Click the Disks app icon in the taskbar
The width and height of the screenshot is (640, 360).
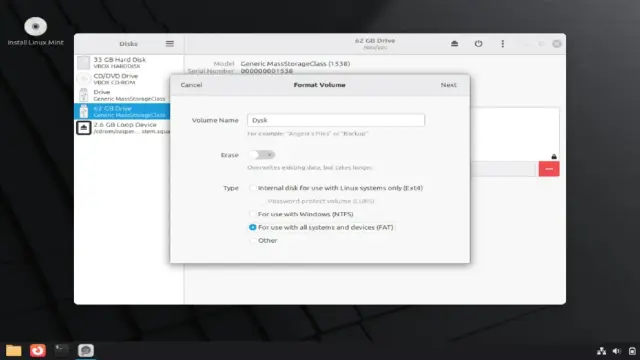click(86, 350)
